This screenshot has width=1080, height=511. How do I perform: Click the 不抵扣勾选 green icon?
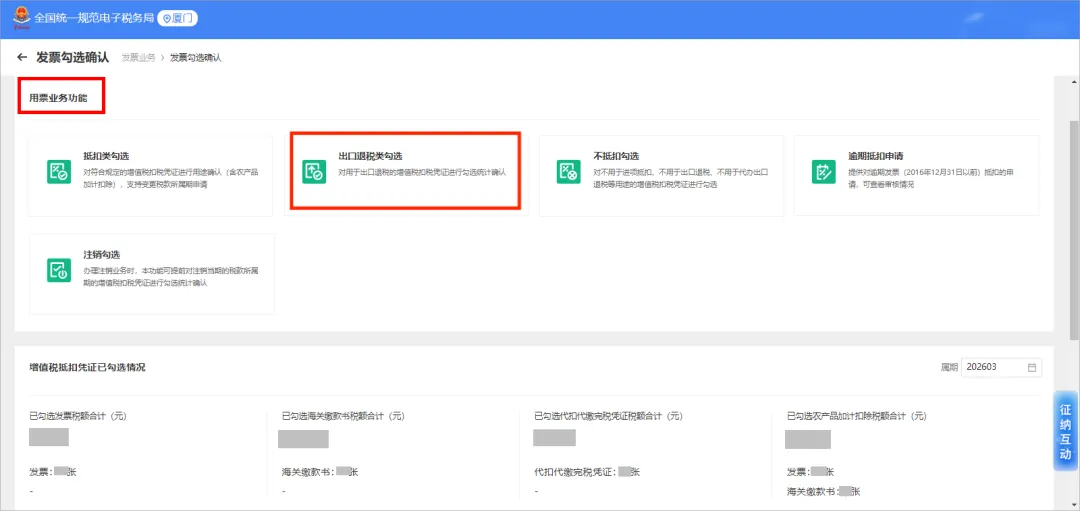[x=569, y=171]
